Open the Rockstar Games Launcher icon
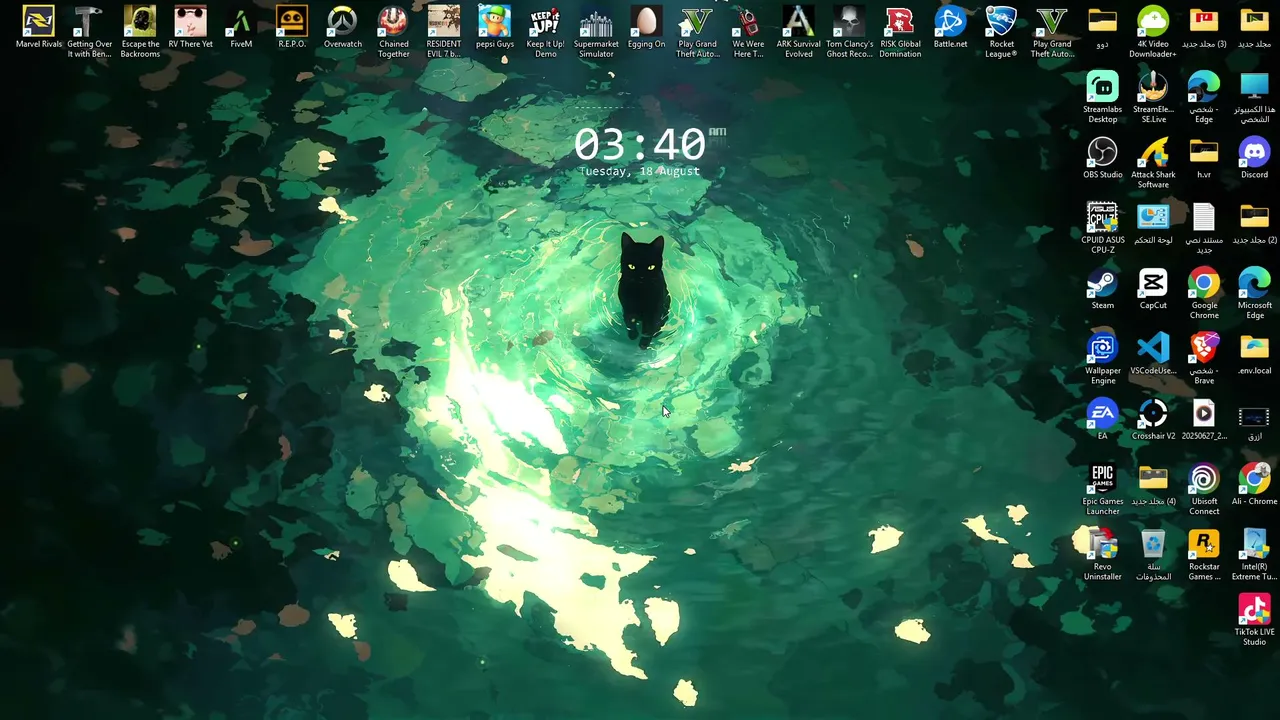 click(1204, 554)
